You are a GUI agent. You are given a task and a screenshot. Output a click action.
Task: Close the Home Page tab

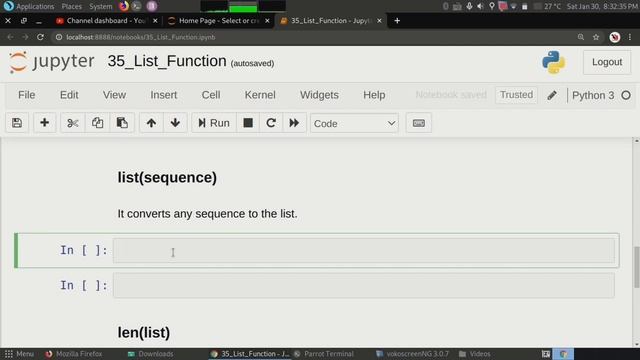click(x=267, y=21)
